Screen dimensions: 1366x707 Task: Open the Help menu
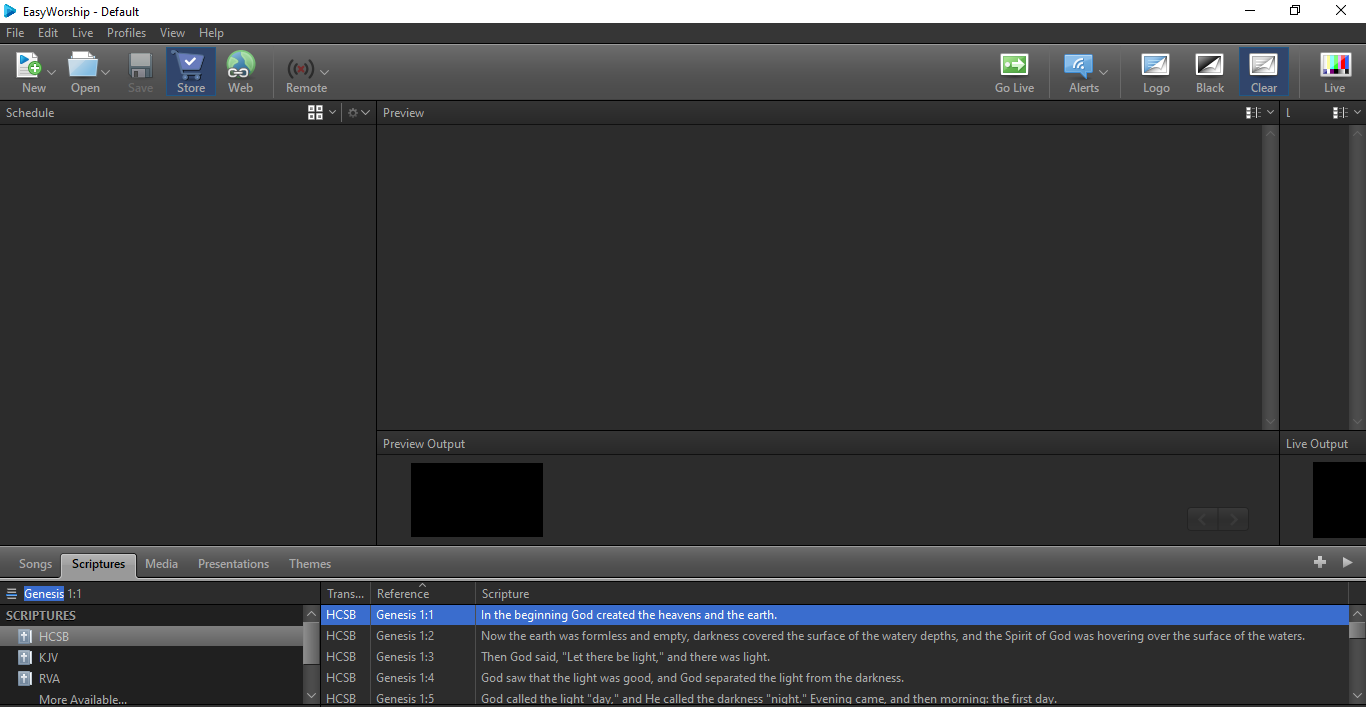(x=211, y=33)
